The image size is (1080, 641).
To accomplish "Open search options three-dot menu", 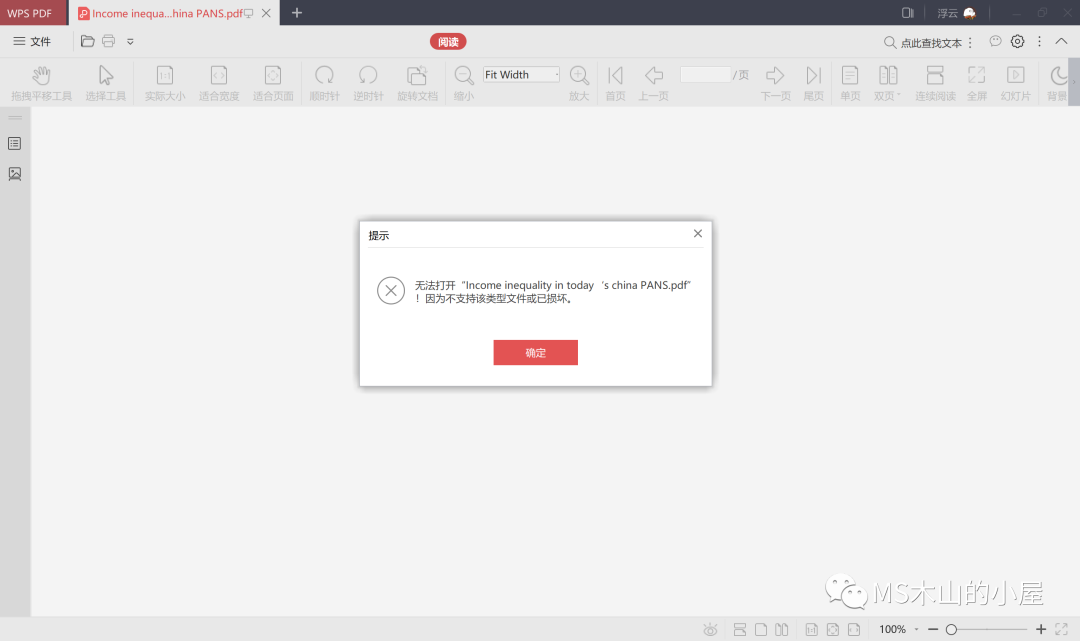I will coord(970,43).
